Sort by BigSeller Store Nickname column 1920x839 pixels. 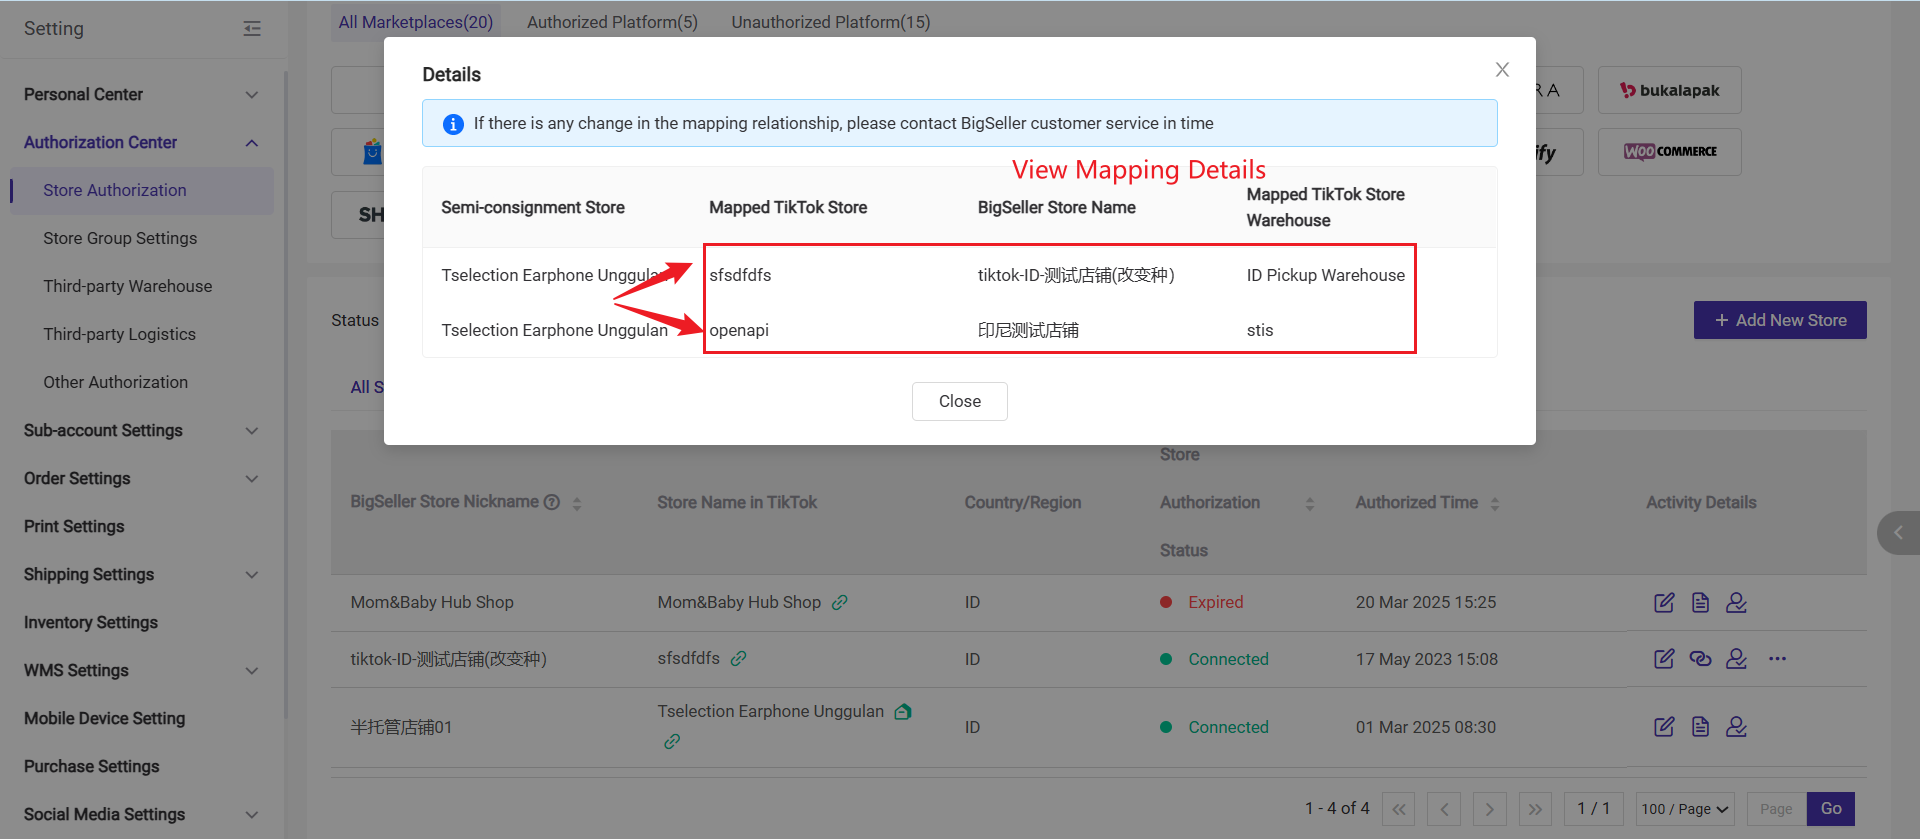[577, 503]
